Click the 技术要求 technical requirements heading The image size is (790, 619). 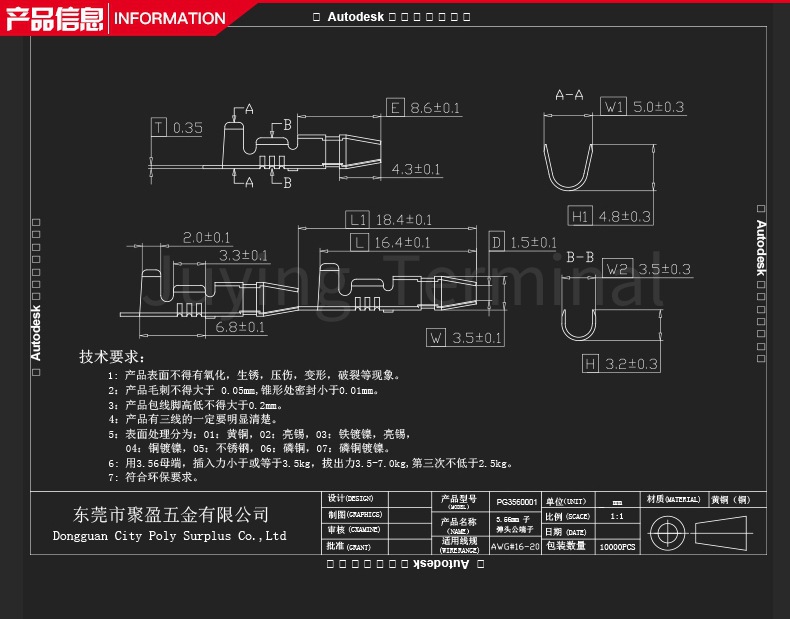(x=111, y=357)
